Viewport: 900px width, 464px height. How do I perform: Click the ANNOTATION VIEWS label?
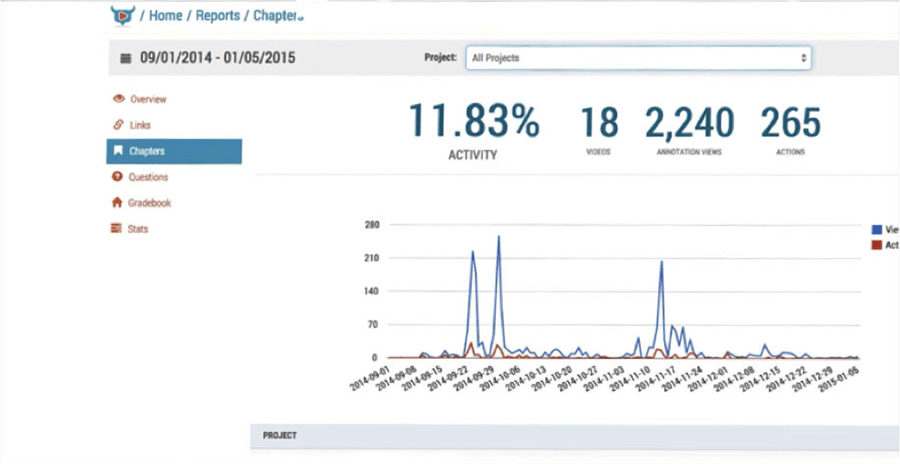tap(689, 152)
